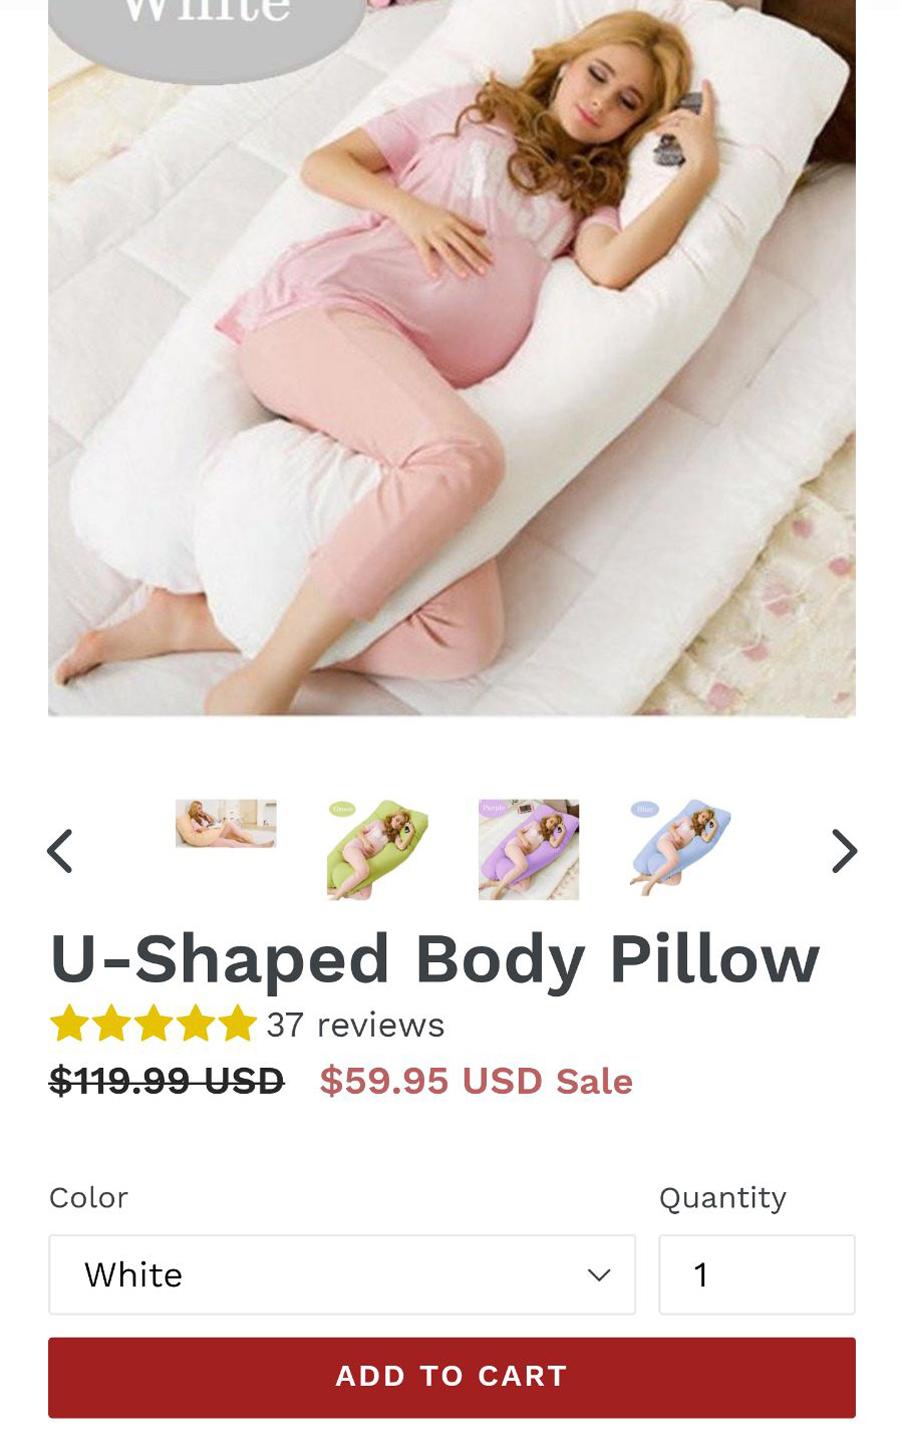900x1438 pixels.
Task: Click the Quantity field label
Action: point(723,1198)
